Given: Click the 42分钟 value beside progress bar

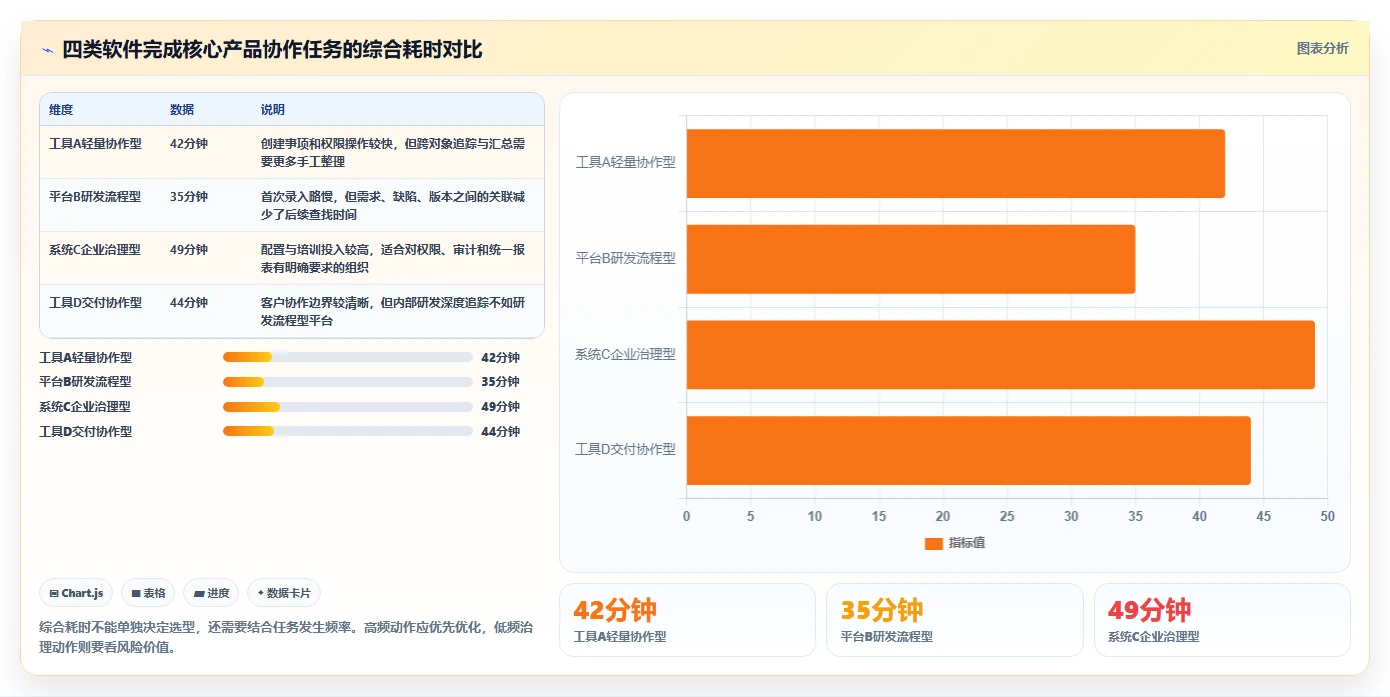Looking at the screenshot, I should [x=500, y=357].
